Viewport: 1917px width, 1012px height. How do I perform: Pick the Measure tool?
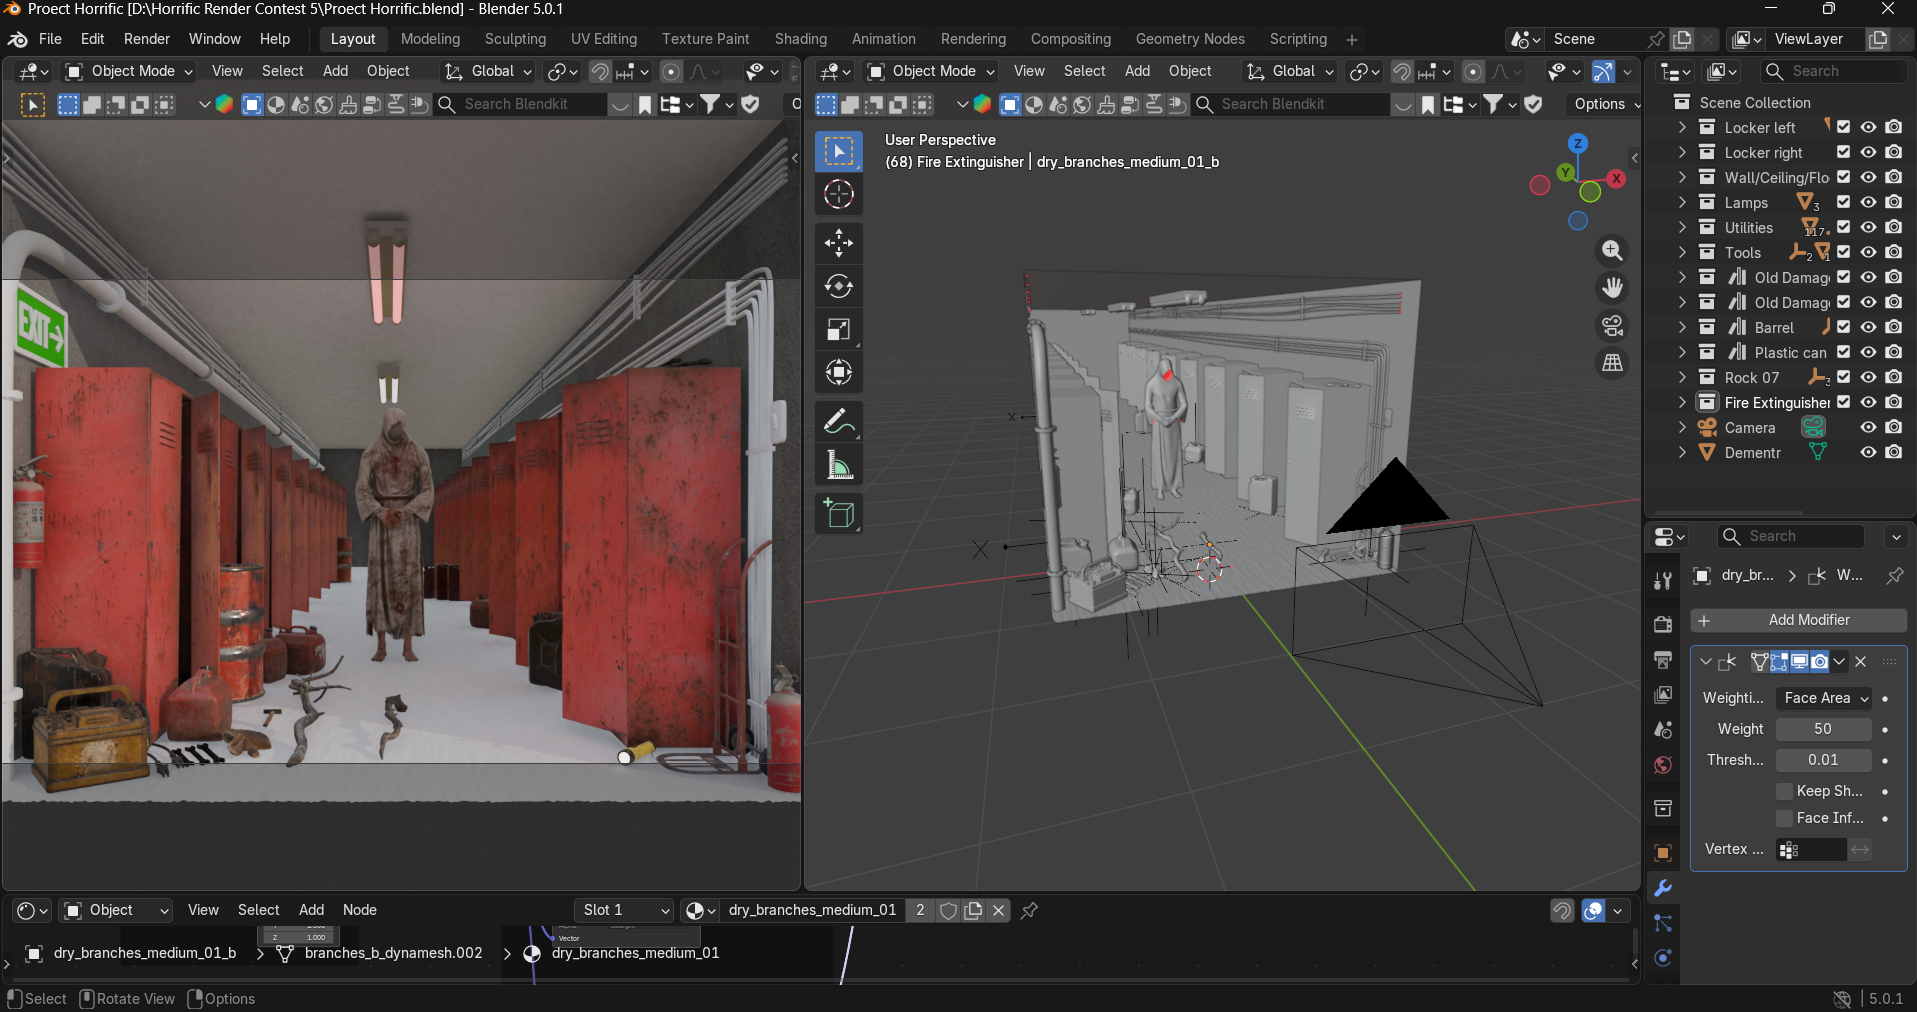click(838, 465)
